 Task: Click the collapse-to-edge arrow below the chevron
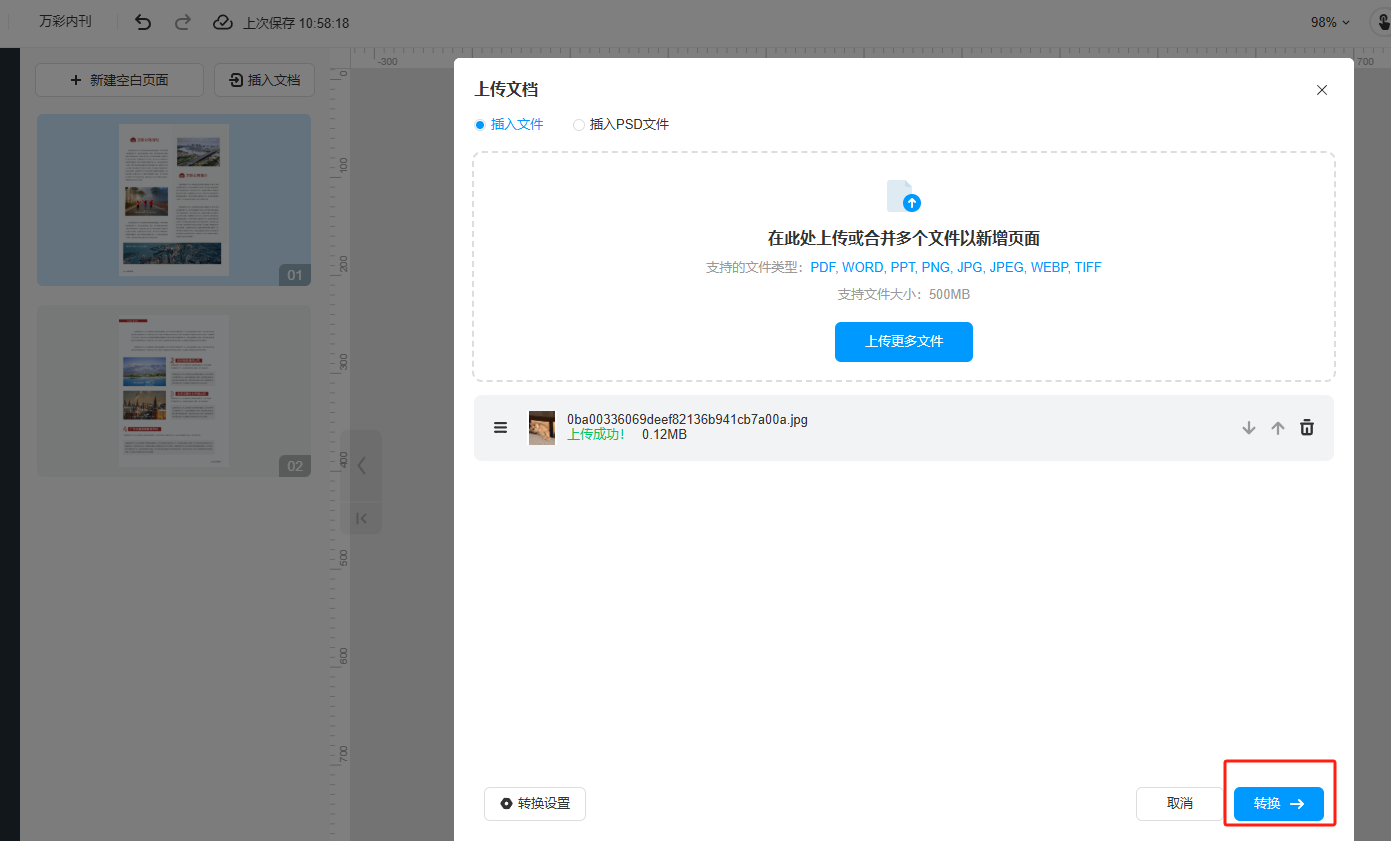pyautogui.click(x=361, y=518)
